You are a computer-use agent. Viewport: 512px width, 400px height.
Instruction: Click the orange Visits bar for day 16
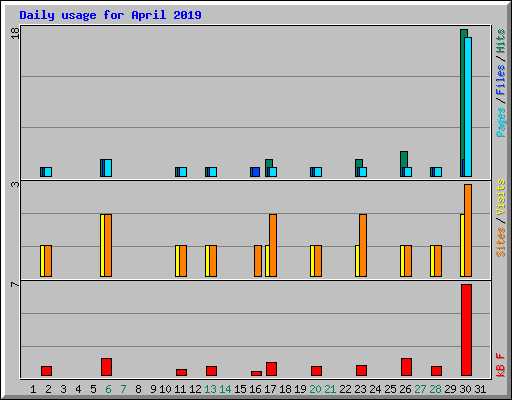tap(258, 261)
